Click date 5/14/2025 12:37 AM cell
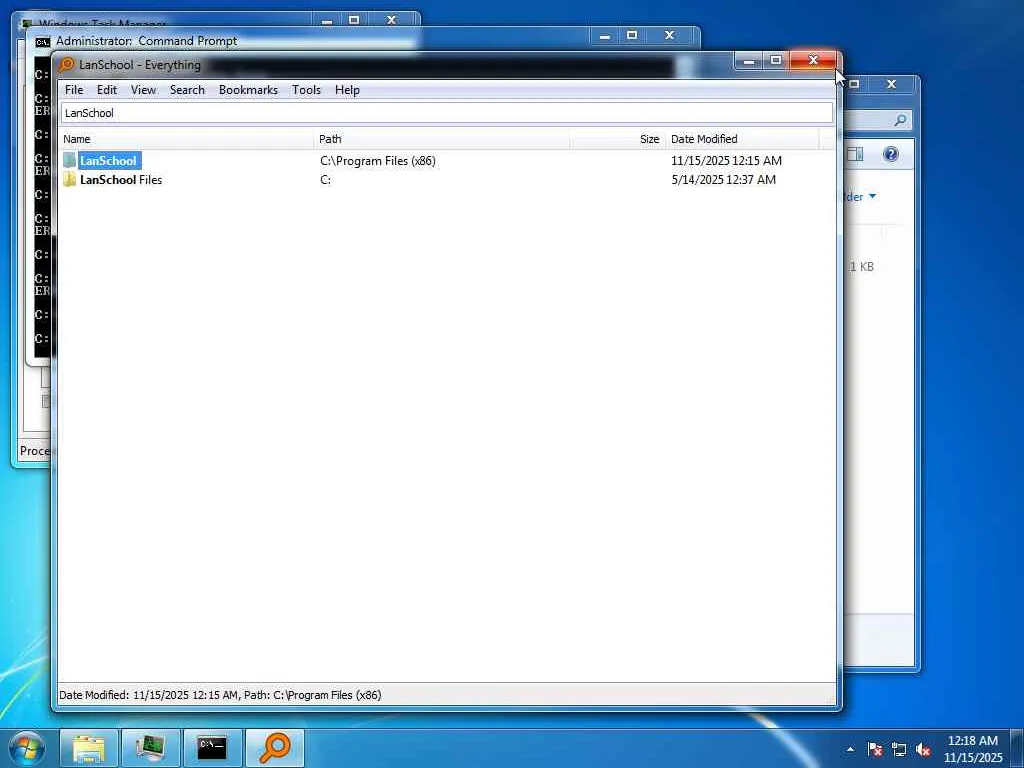The image size is (1024, 768). click(724, 180)
